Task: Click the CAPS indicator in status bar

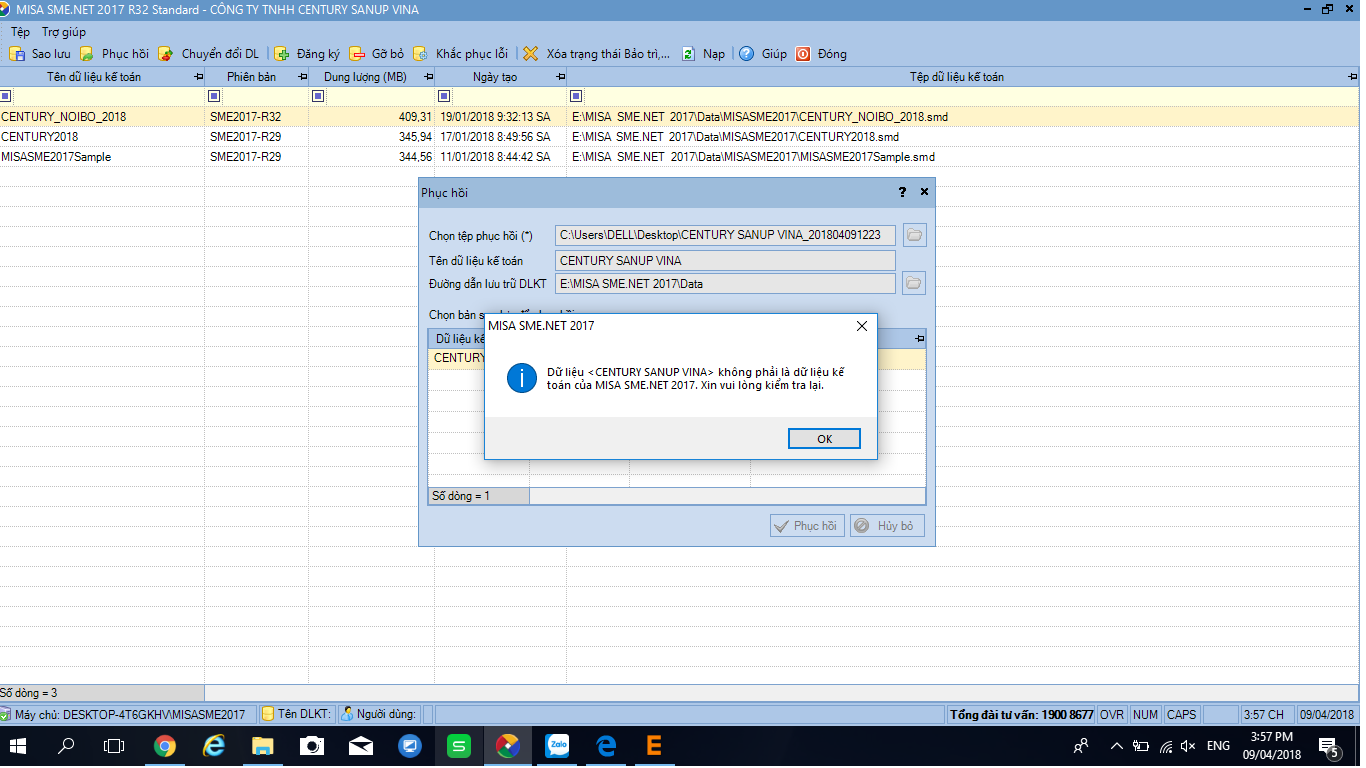Action: tap(1181, 715)
